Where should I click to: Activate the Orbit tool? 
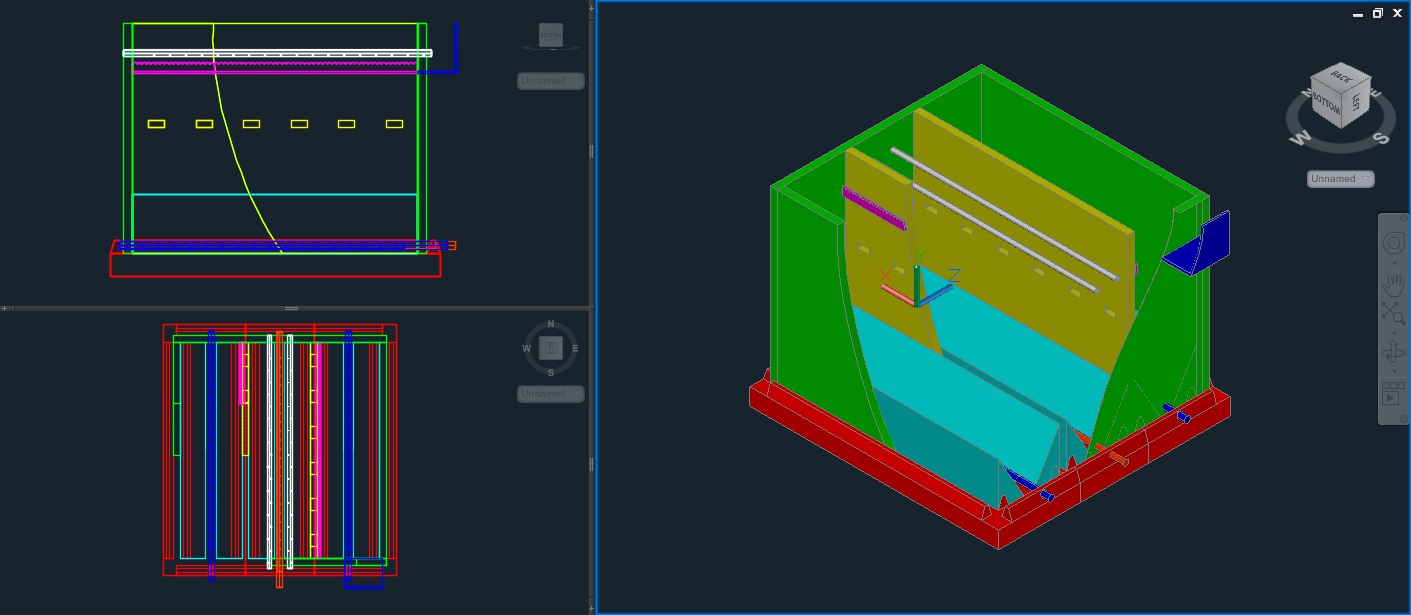[1394, 350]
